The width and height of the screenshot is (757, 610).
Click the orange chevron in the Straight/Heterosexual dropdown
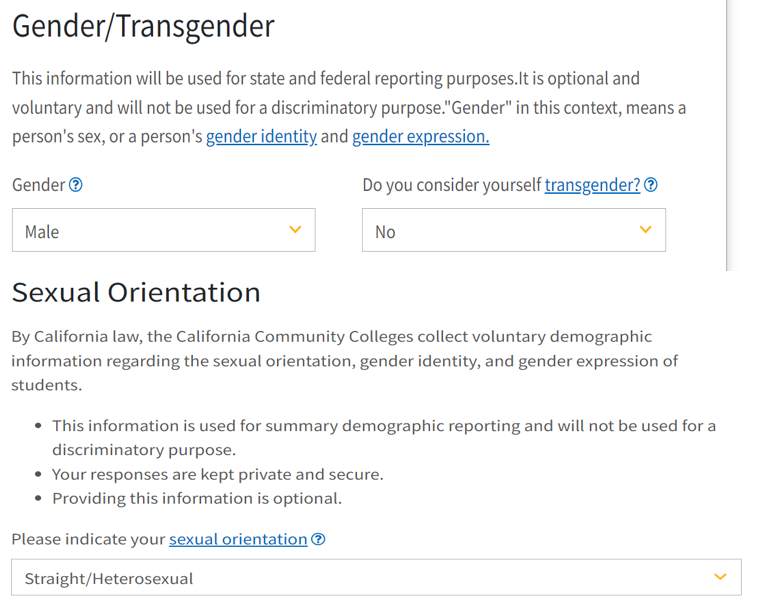(x=720, y=577)
